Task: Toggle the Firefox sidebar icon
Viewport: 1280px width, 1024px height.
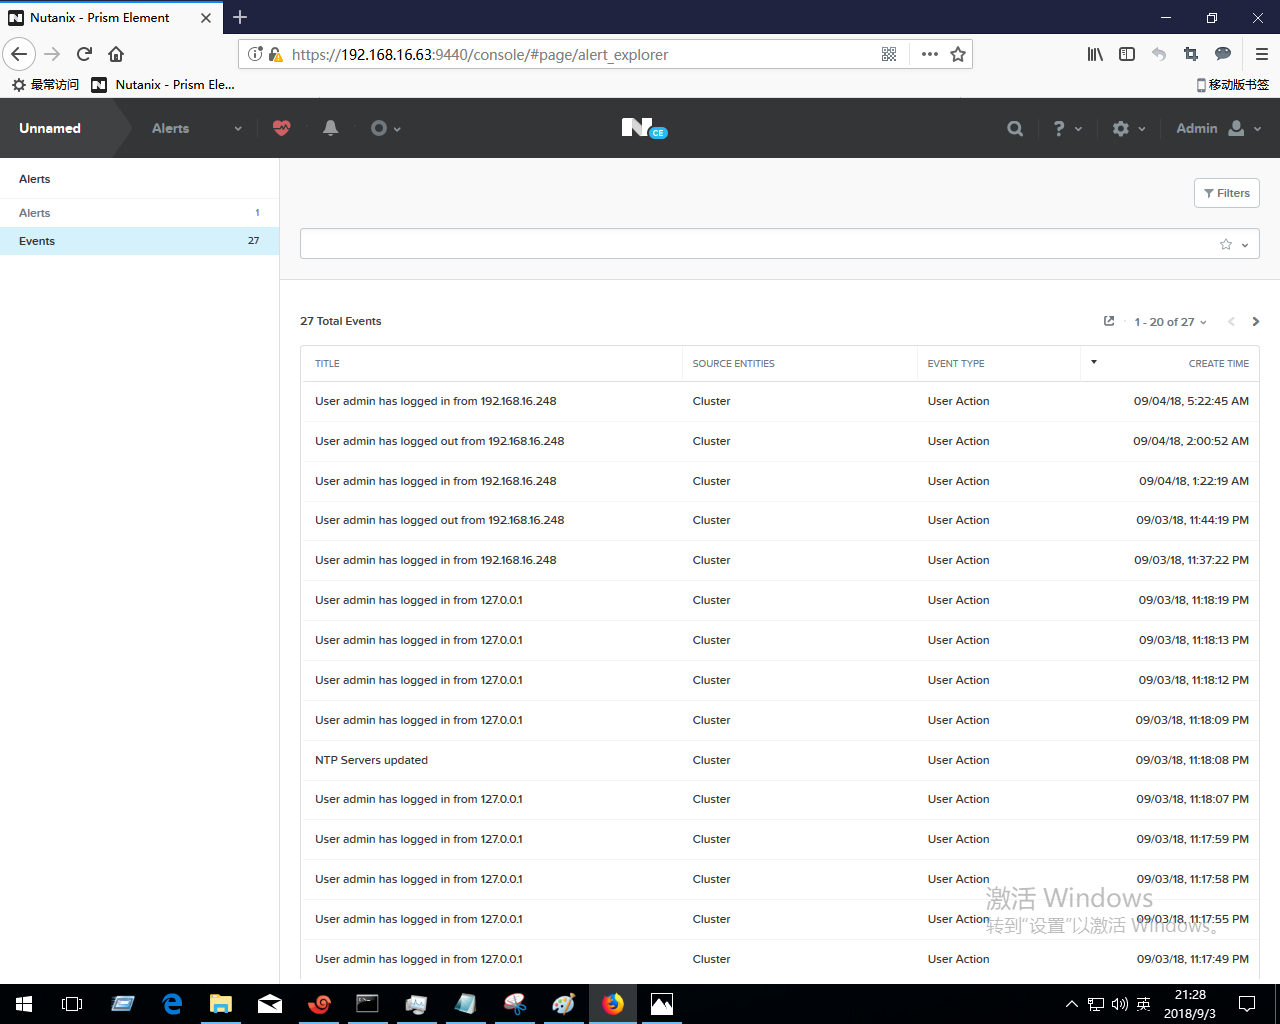Action: (x=1127, y=54)
